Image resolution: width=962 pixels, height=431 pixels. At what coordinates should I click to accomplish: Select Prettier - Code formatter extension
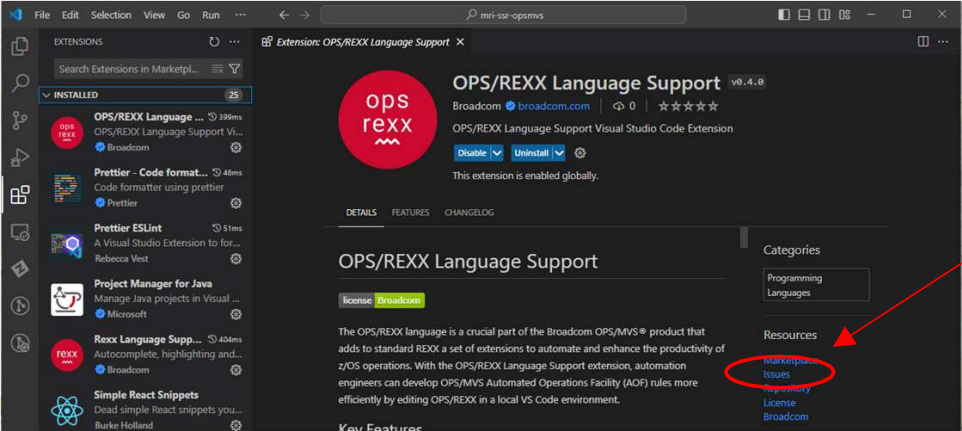145,187
